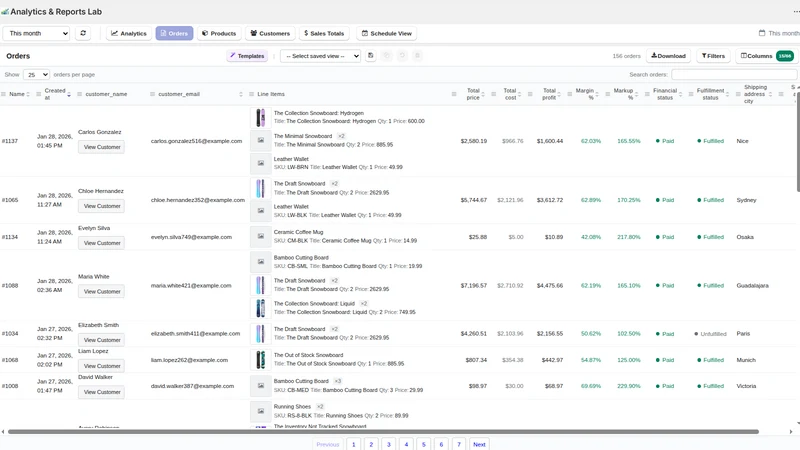Click the Analytics & Reports Lab logo icon
This screenshot has height=450, width=800.
(5, 11)
